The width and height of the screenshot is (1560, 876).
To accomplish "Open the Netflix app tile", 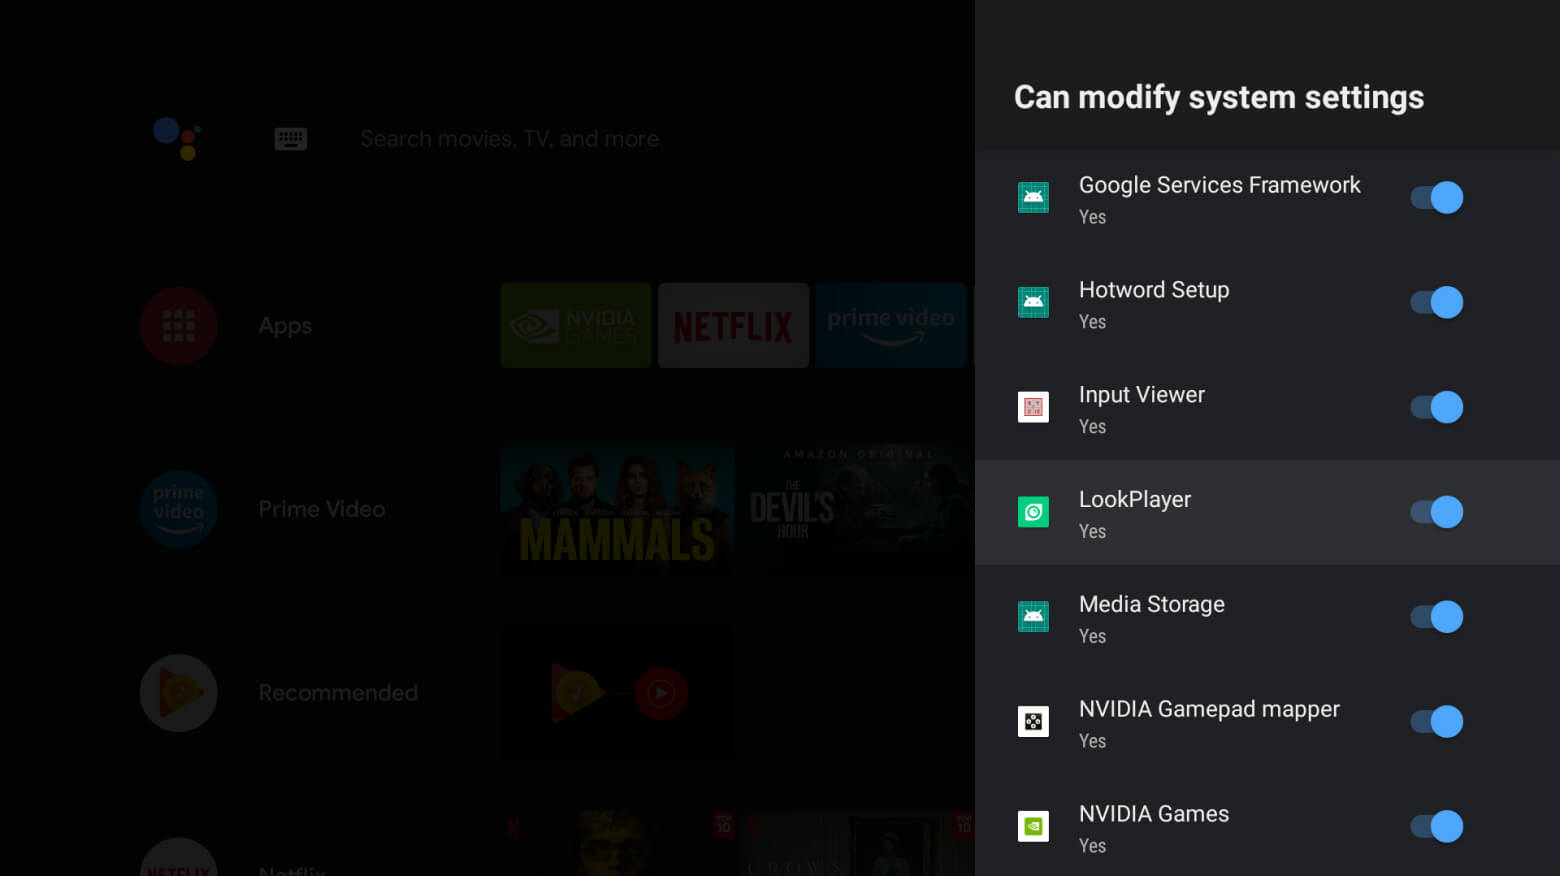I will click(x=733, y=325).
